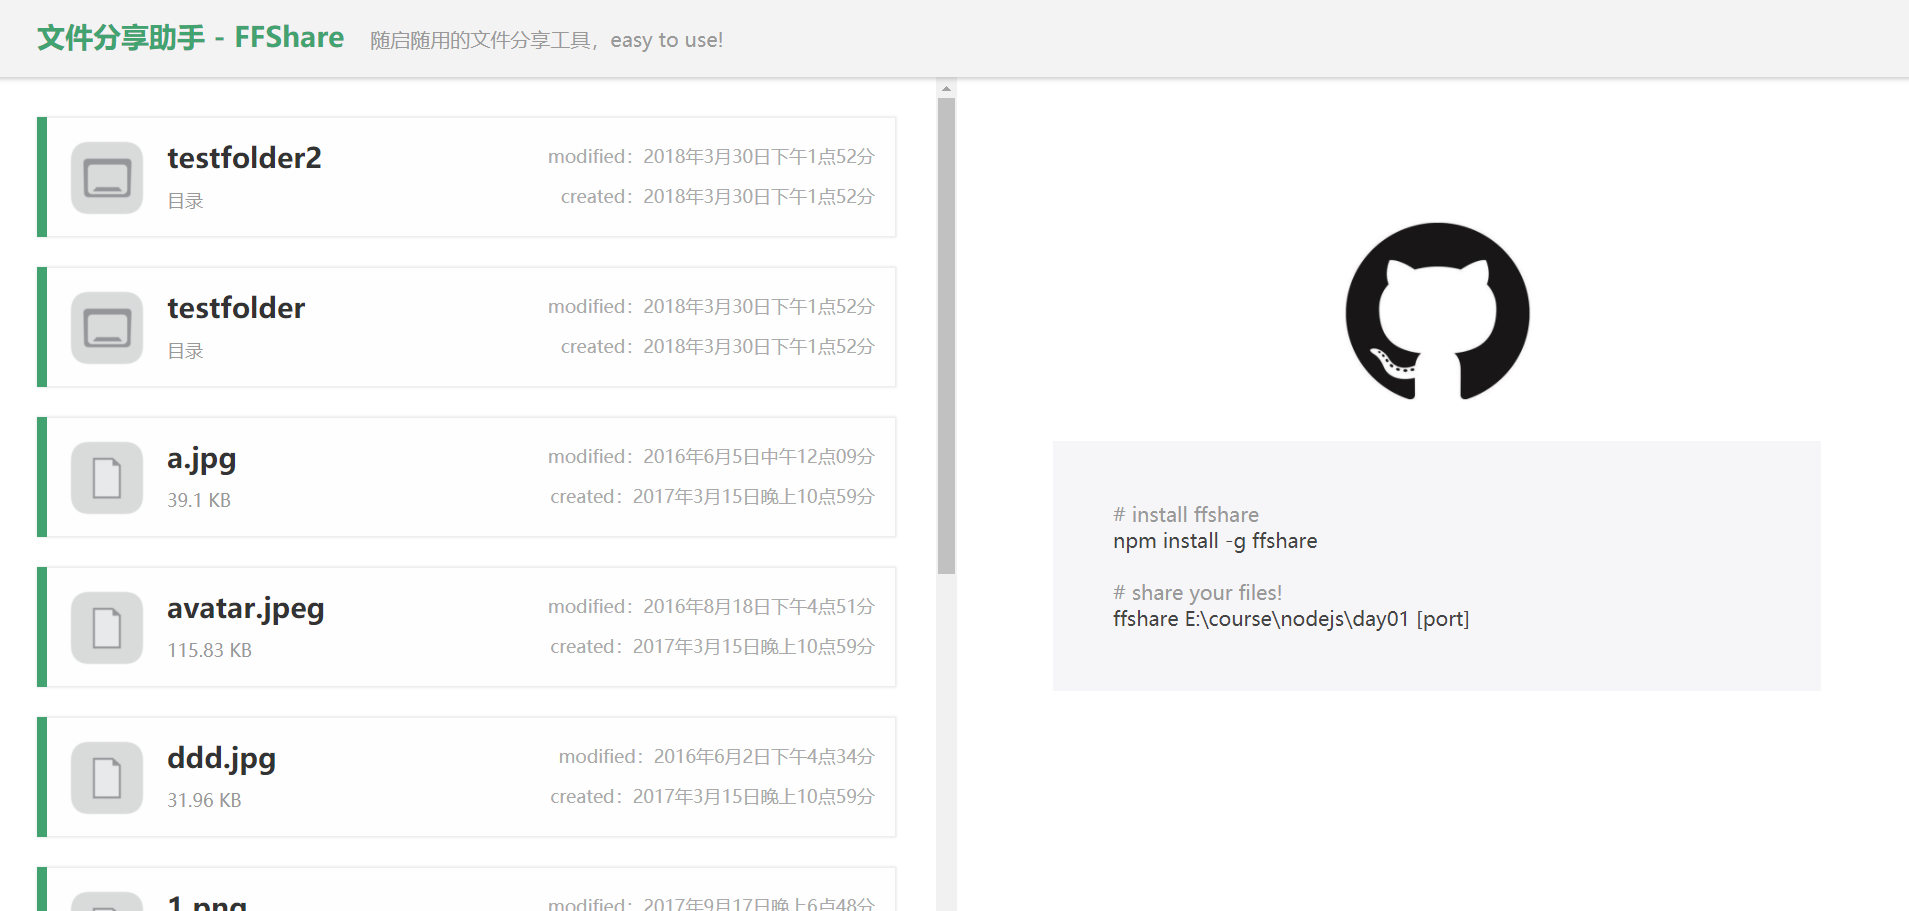This screenshot has height=911, width=1909.
Task: Open the testfolder folder name
Action: (x=236, y=308)
